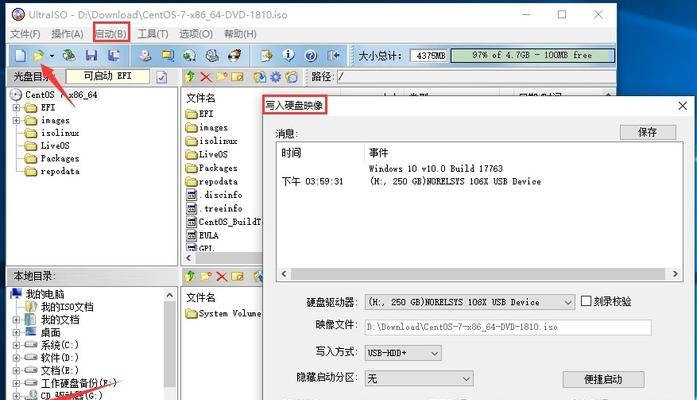This screenshot has height=400, width=697.
Task: Click the disc capacity bar 97% of 4.7GB
Action: 533,56
